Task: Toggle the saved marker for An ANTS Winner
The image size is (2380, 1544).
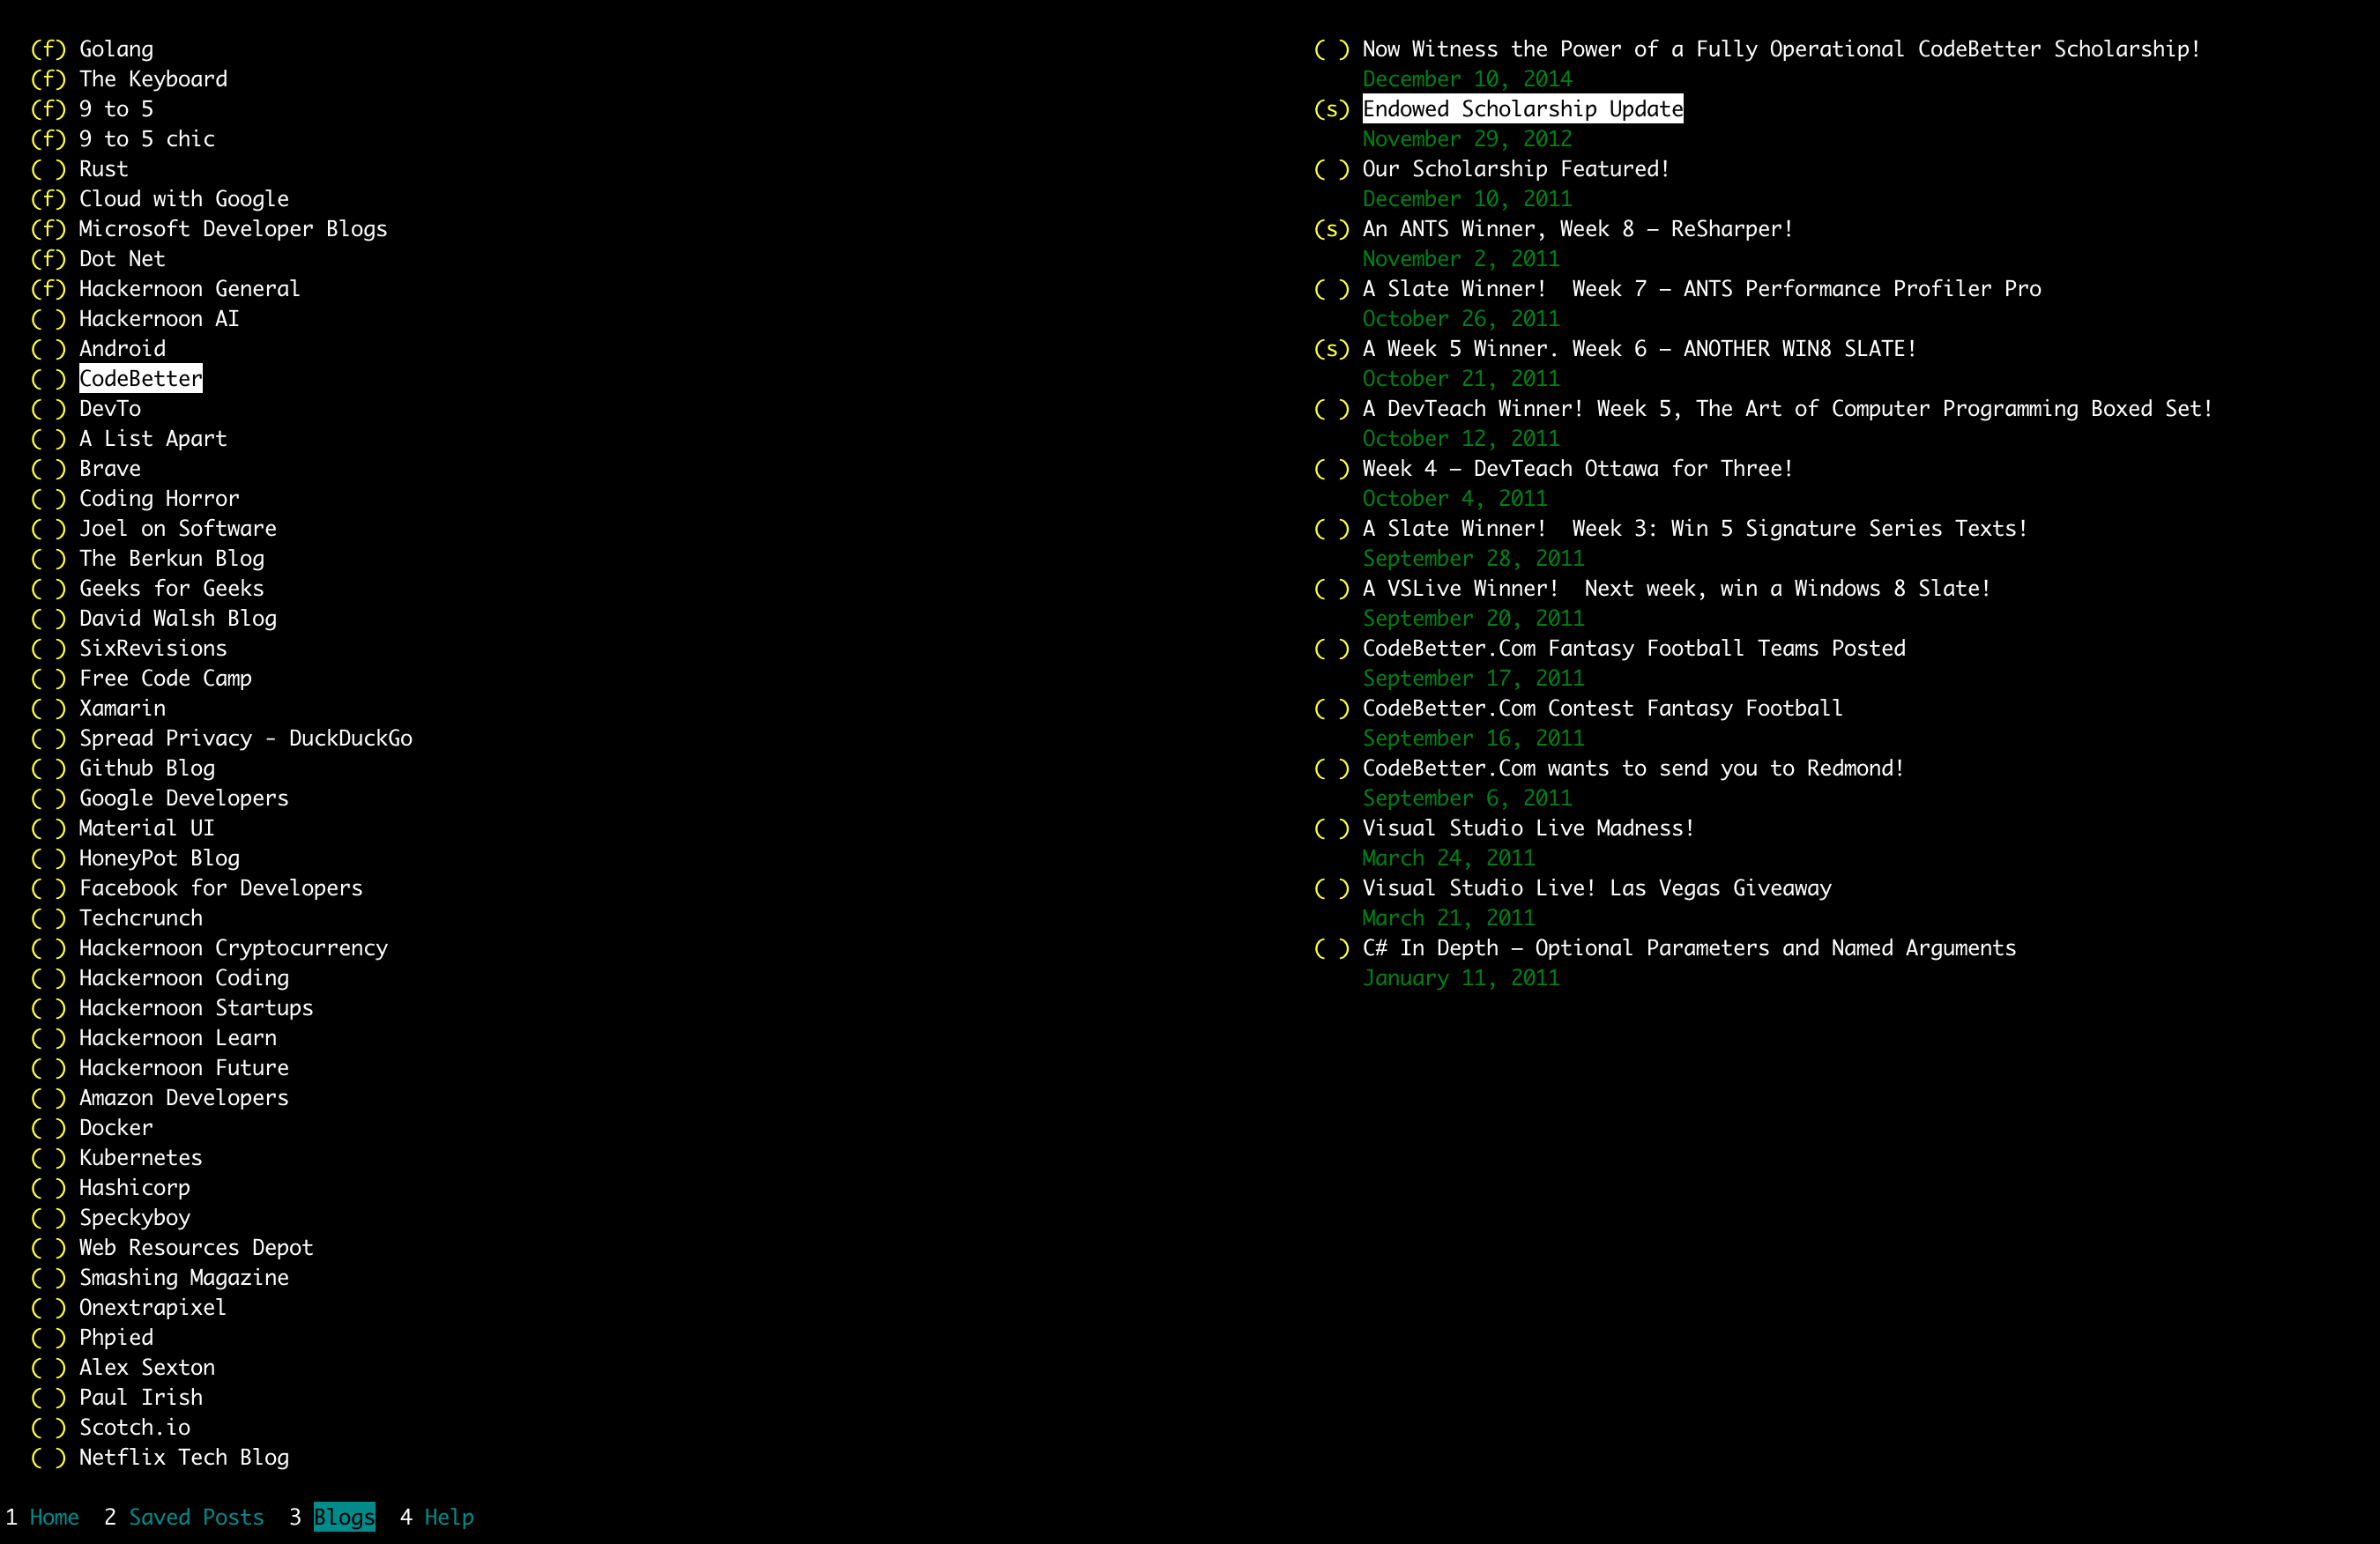Action: click(1331, 229)
